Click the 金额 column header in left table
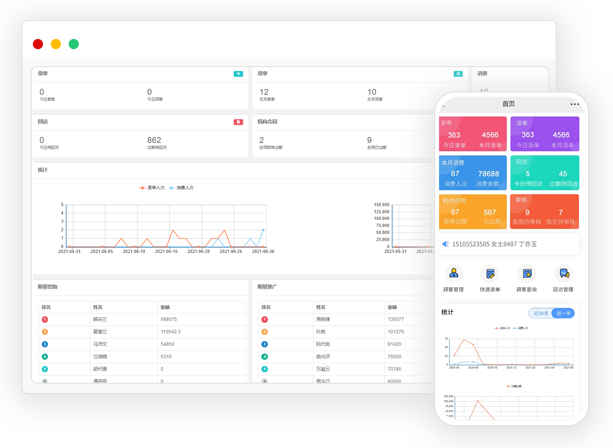 (166, 307)
